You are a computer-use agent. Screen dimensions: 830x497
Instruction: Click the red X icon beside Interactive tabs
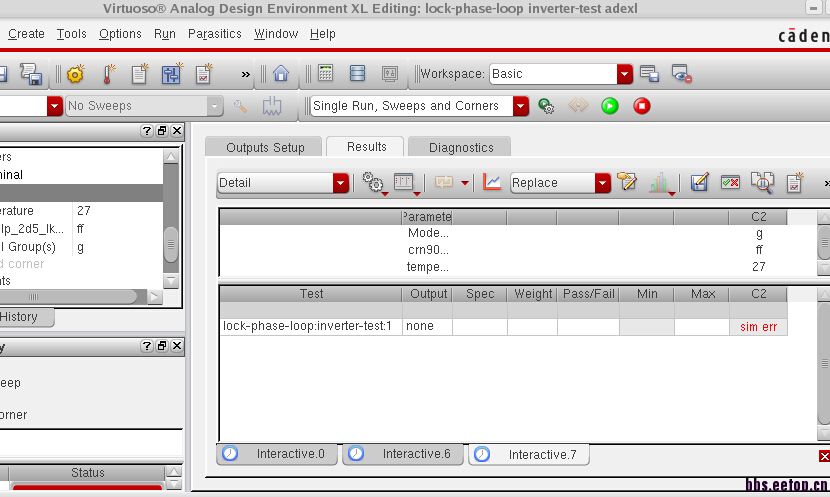point(824,456)
